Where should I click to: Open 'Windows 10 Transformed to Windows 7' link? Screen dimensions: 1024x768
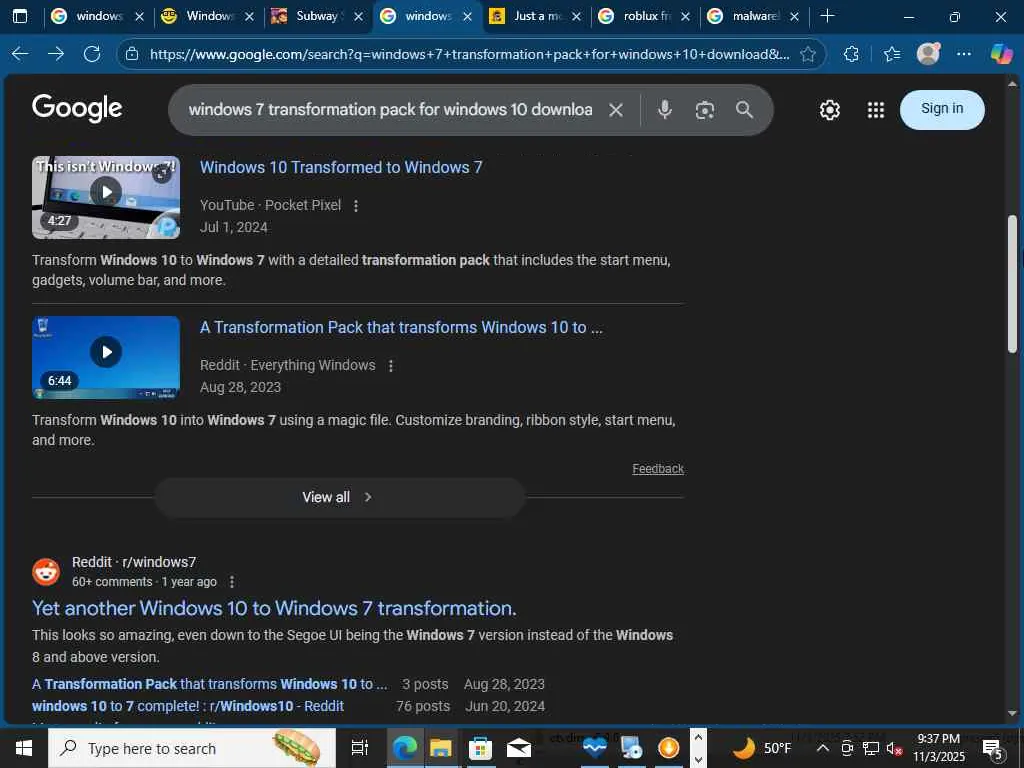(341, 167)
